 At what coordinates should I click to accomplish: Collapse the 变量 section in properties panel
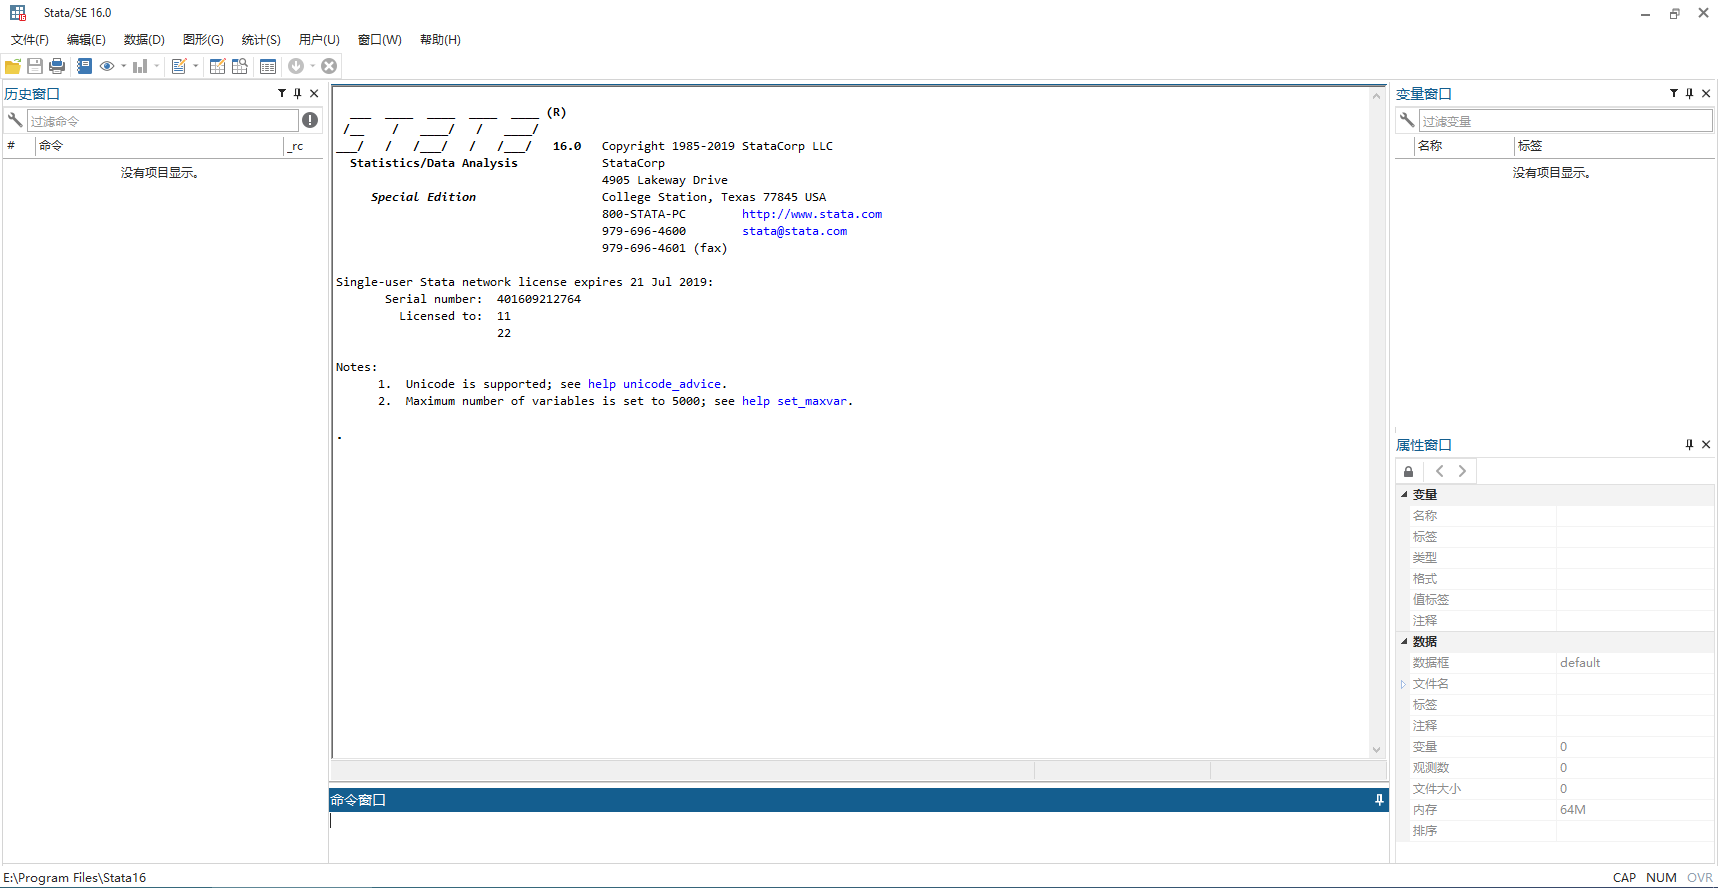coord(1404,494)
